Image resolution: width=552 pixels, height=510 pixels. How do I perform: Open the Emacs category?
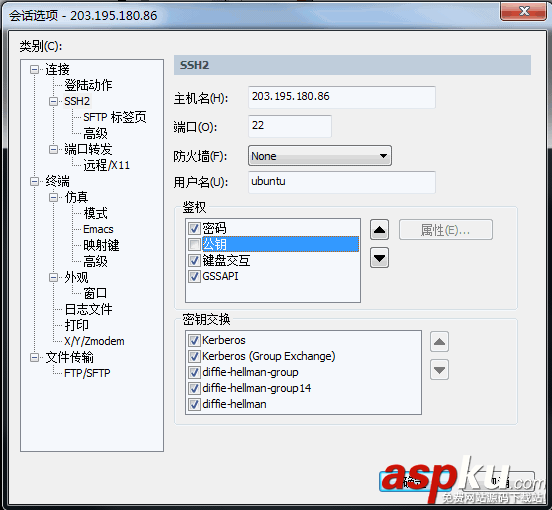(98, 229)
